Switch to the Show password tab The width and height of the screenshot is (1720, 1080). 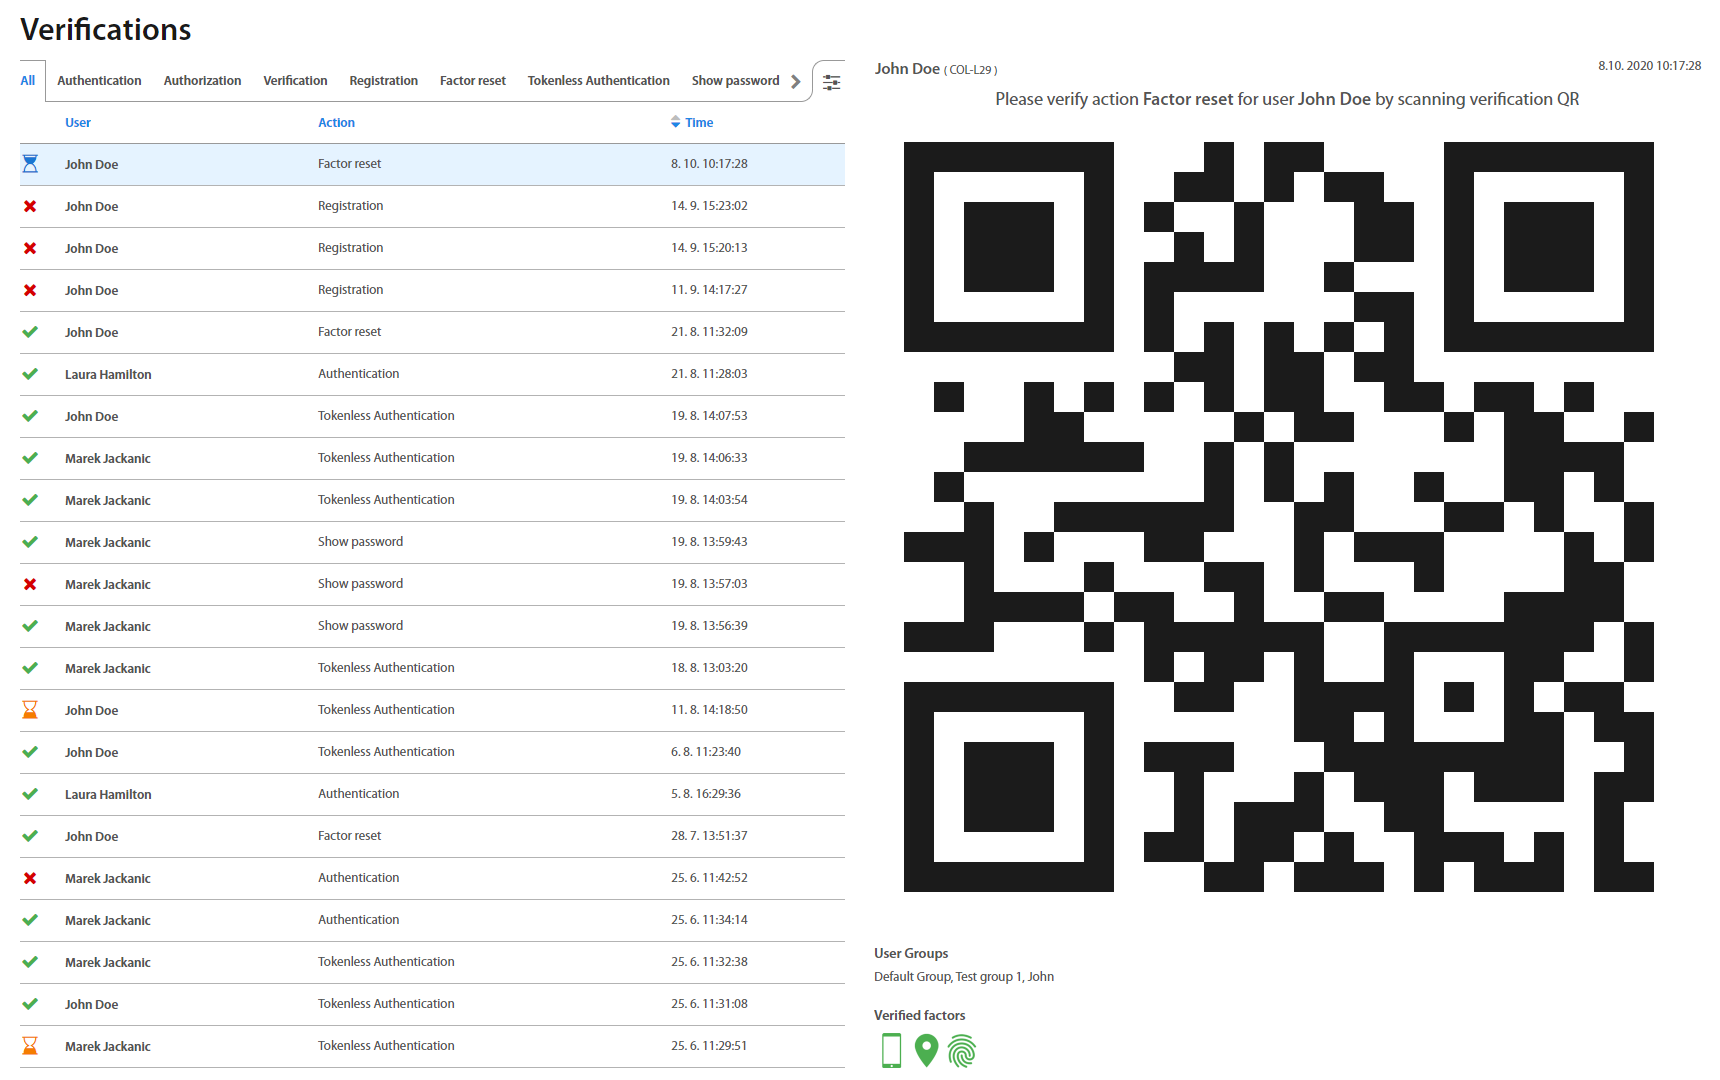click(x=735, y=81)
